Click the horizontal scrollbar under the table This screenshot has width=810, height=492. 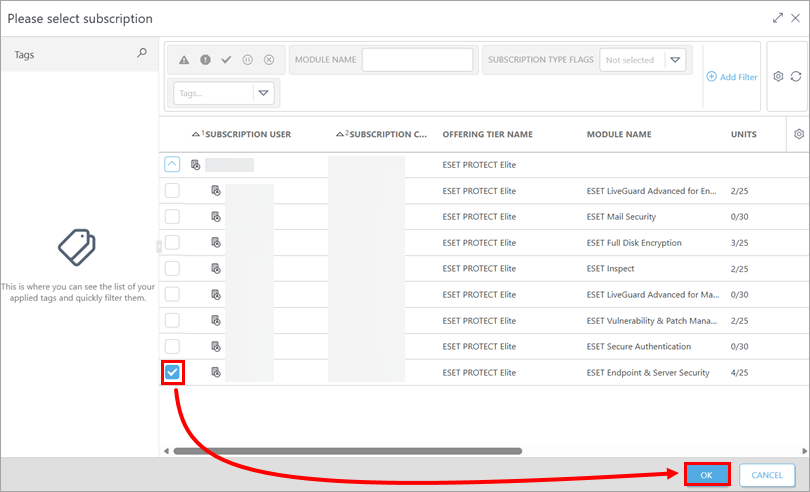coord(350,451)
